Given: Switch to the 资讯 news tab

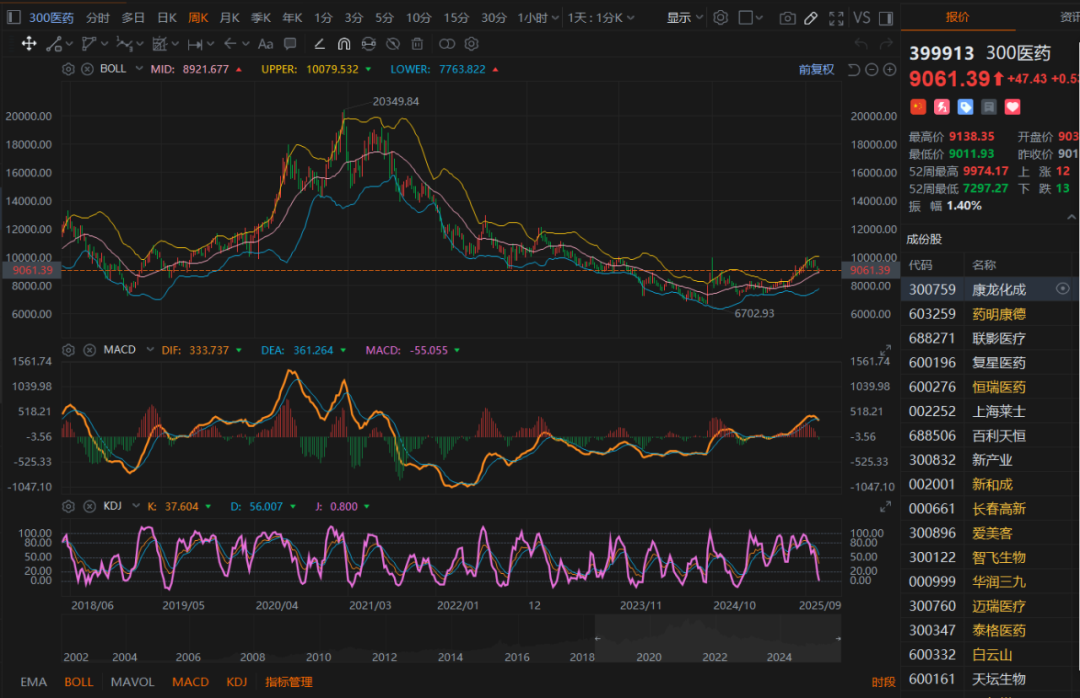Looking at the screenshot, I should pos(1068,17).
